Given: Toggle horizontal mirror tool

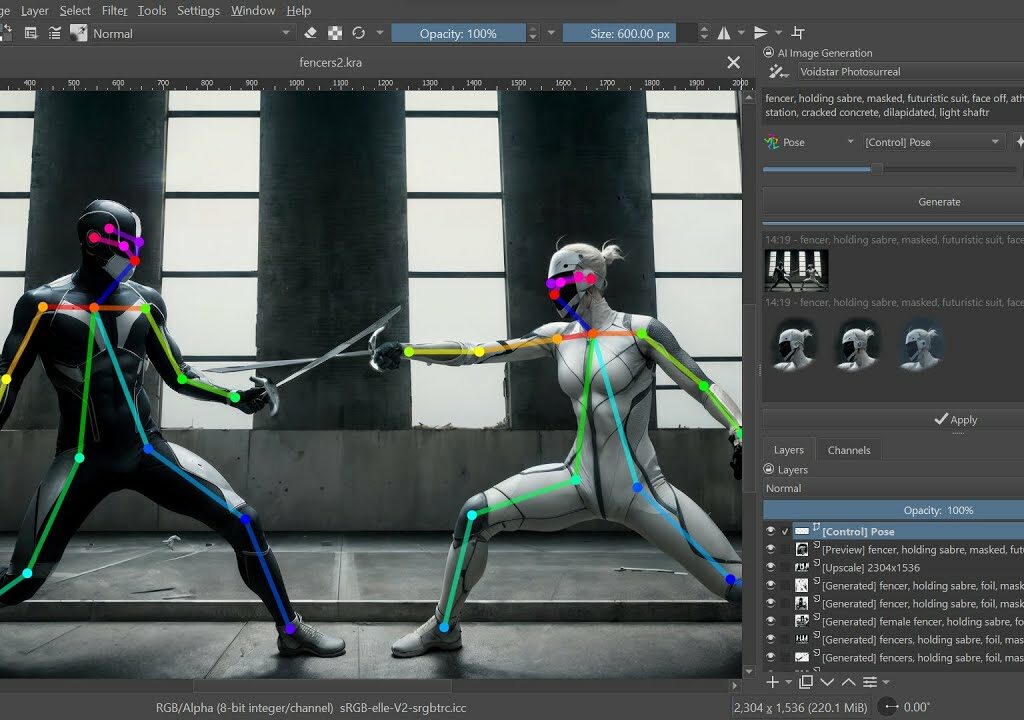Looking at the screenshot, I should 724,33.
